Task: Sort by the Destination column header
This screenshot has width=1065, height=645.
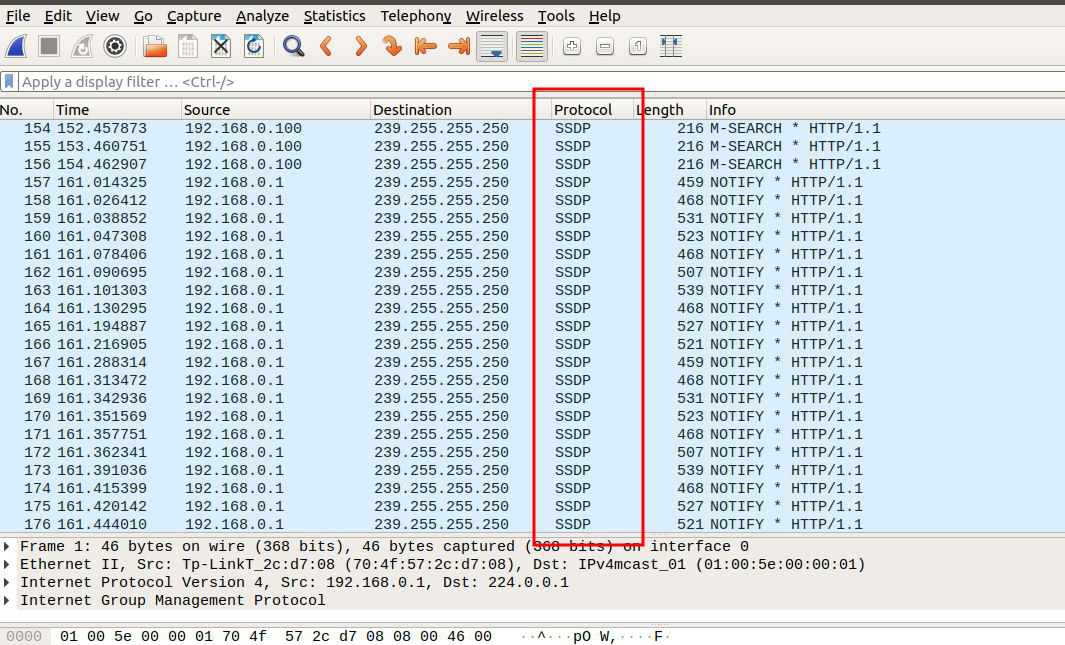Action: click(x=461, y=109)
